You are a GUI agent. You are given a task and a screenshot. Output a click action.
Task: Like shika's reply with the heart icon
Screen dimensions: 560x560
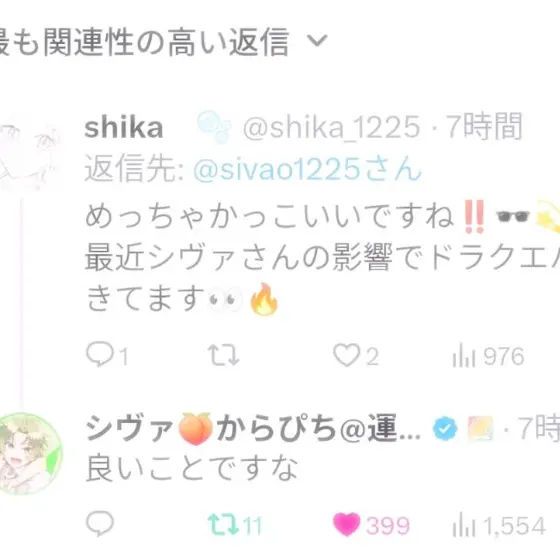346,355
